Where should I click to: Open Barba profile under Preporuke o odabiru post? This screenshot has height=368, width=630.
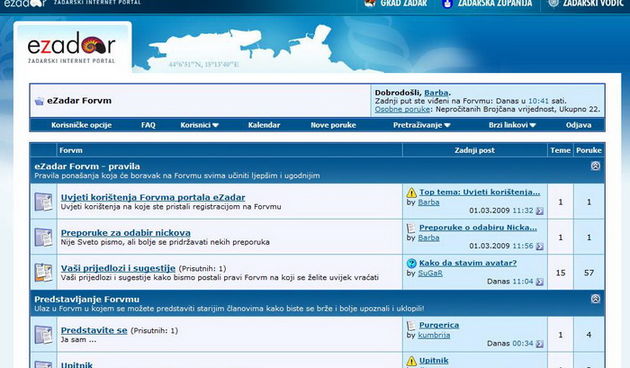point(429,238)
